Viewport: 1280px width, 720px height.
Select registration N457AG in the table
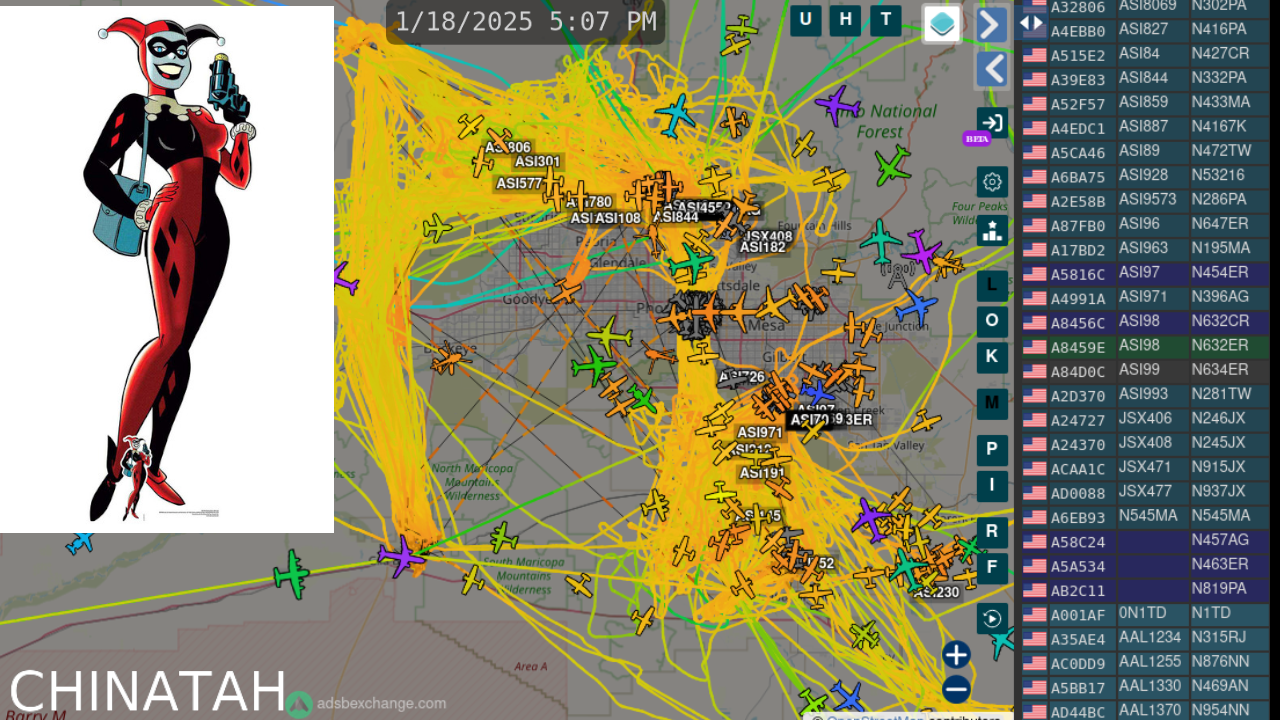(x=1220, y=540)
